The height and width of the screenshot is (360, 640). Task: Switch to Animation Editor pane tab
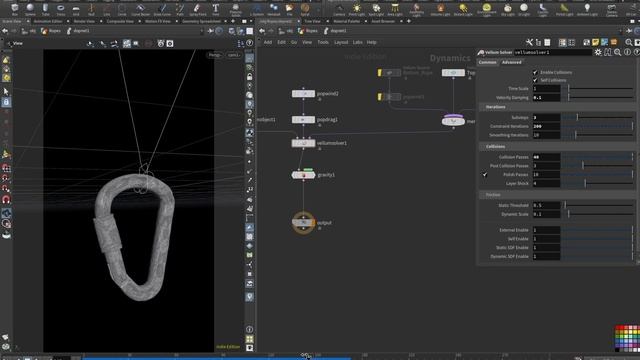[48, 21]
